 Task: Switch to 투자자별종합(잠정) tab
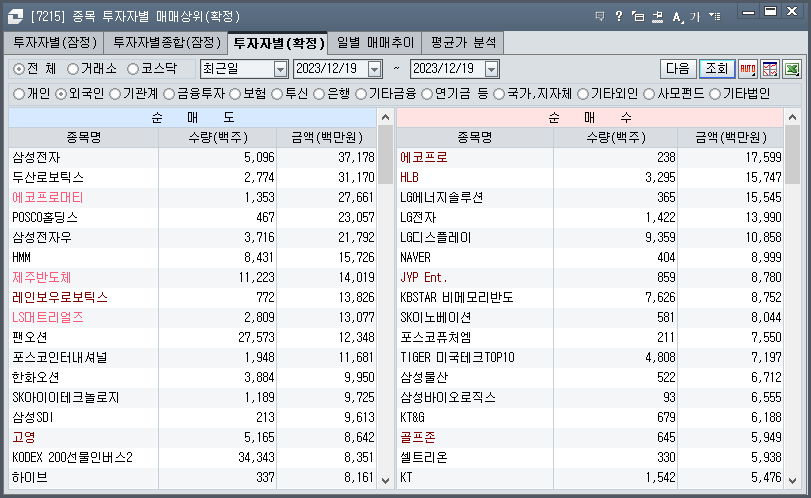(x=167, y=42)
